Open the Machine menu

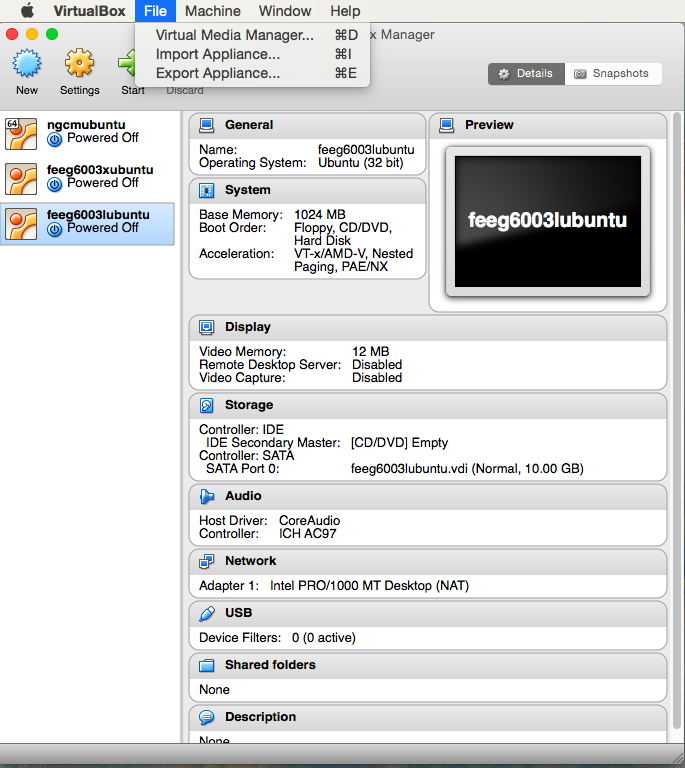(213, 11)
